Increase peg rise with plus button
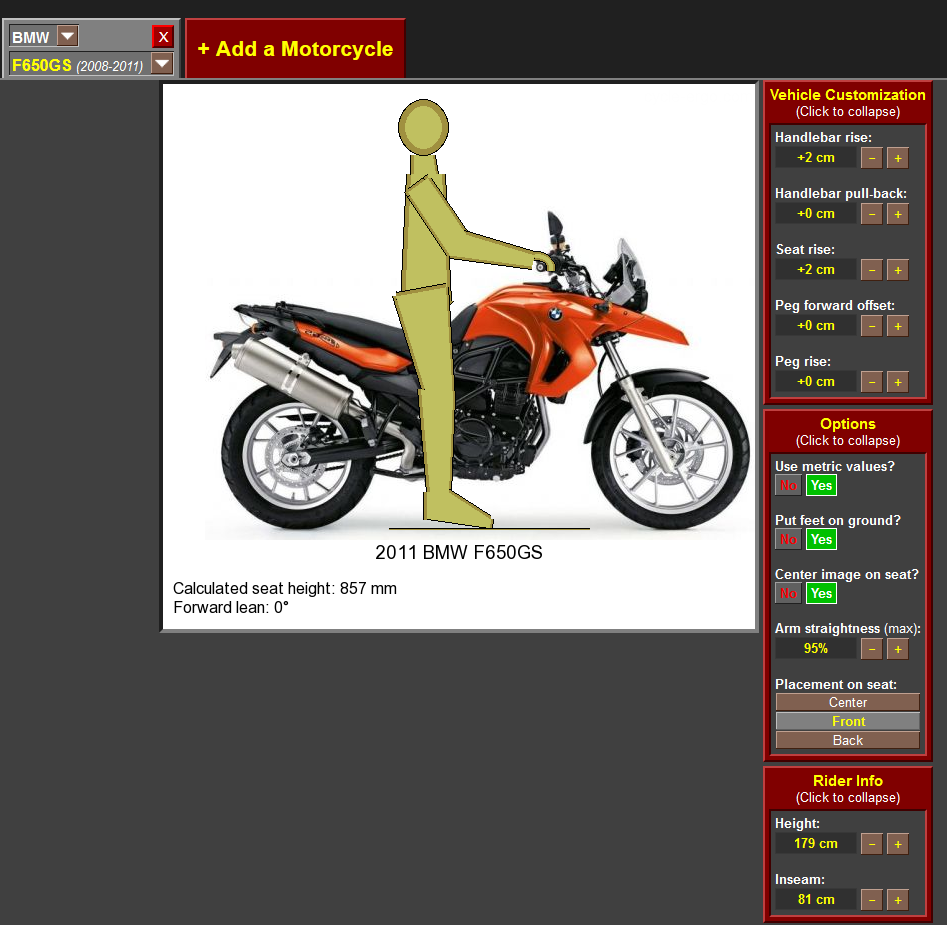Viewport: 947px width, 925px height. pos(897,382)
